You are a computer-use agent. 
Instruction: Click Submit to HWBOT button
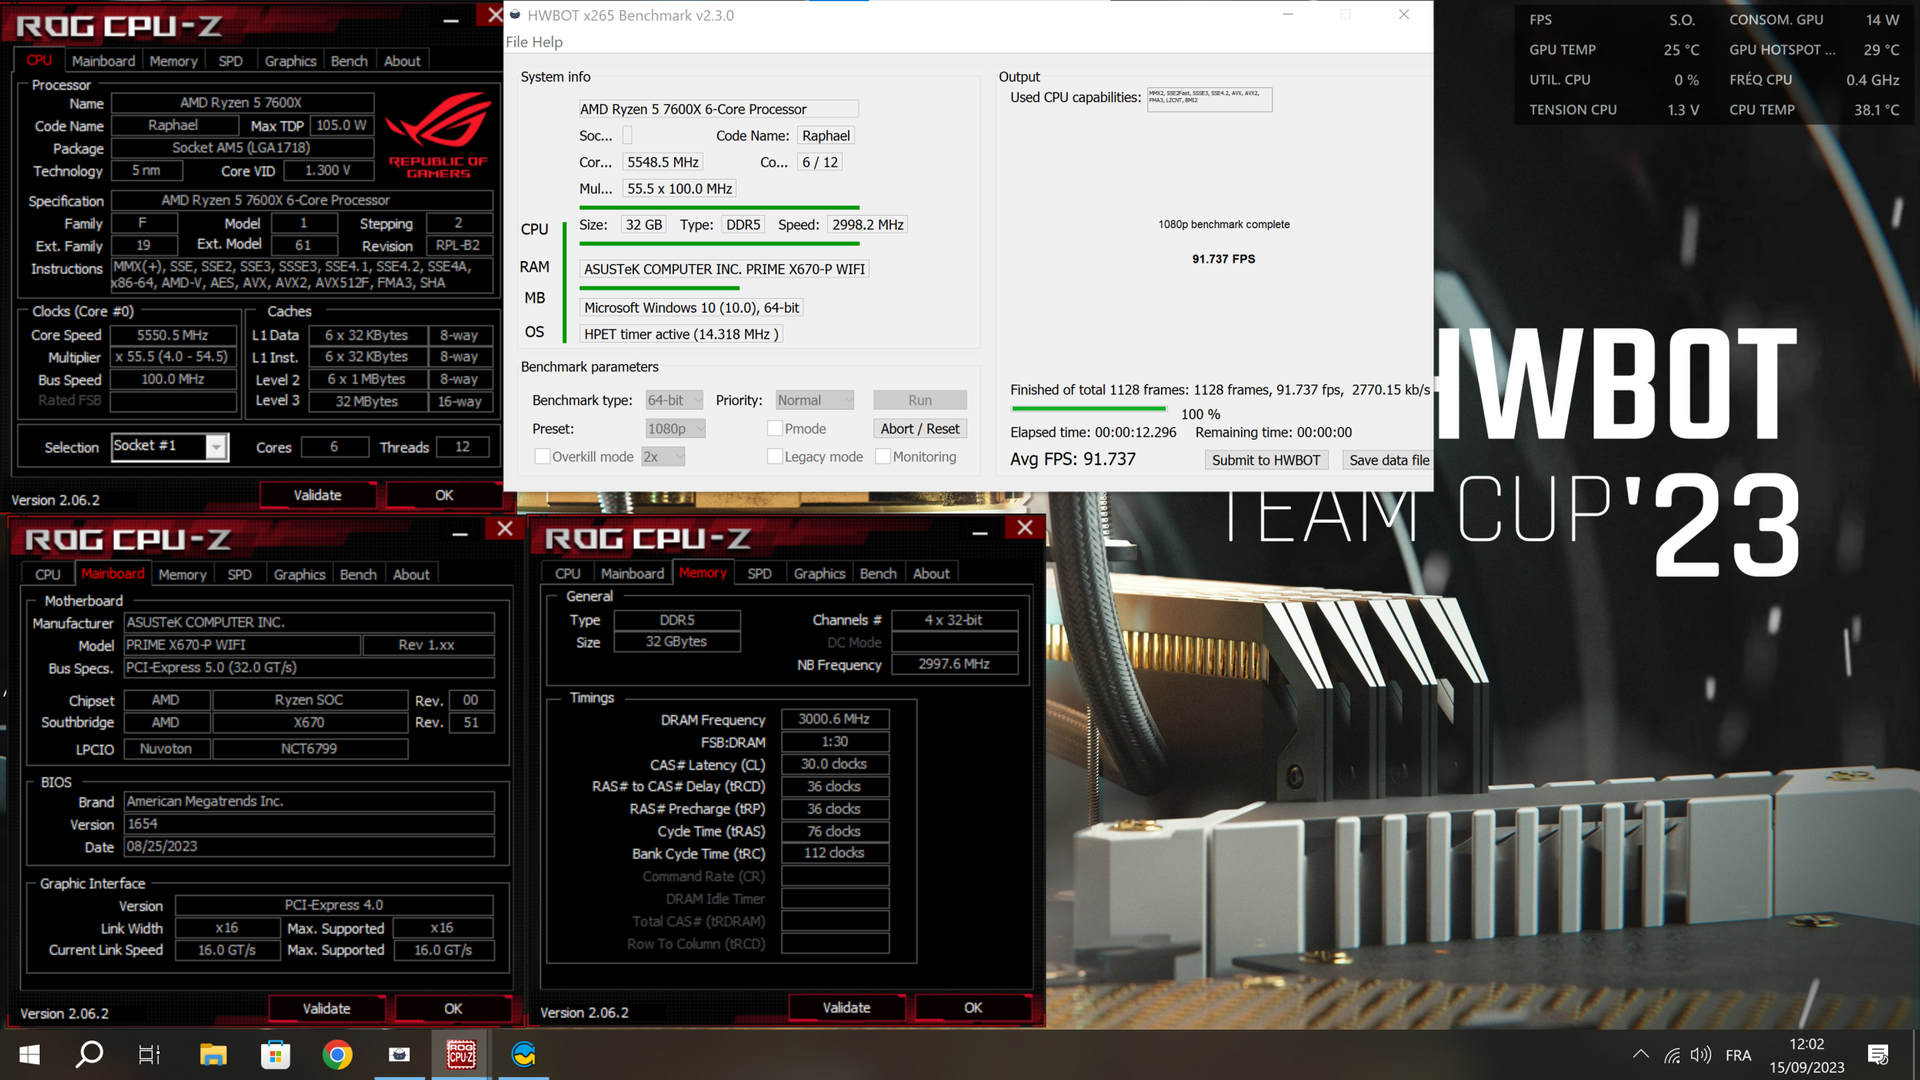tap(1266, 460)
